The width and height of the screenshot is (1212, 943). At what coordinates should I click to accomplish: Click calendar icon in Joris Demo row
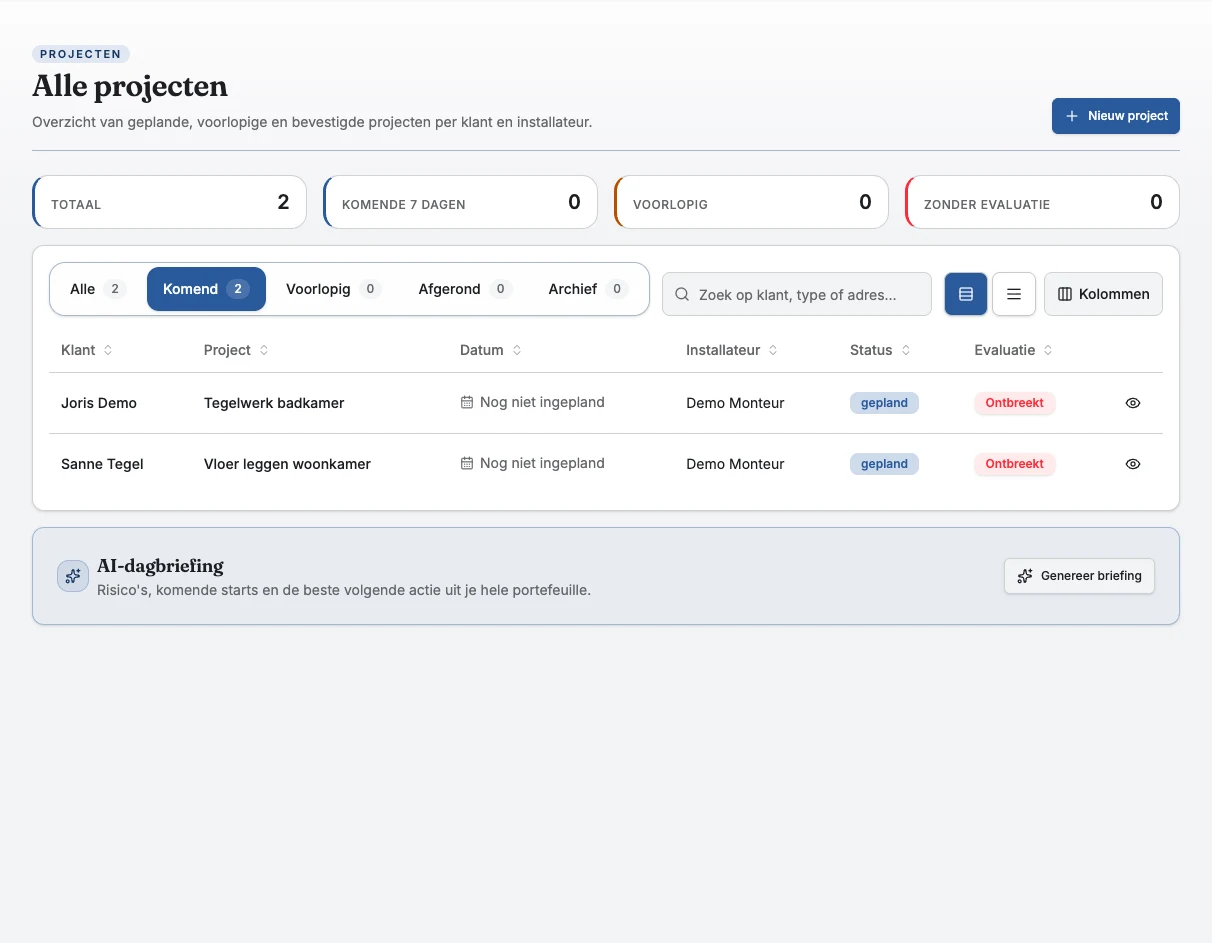click(466, 402)
